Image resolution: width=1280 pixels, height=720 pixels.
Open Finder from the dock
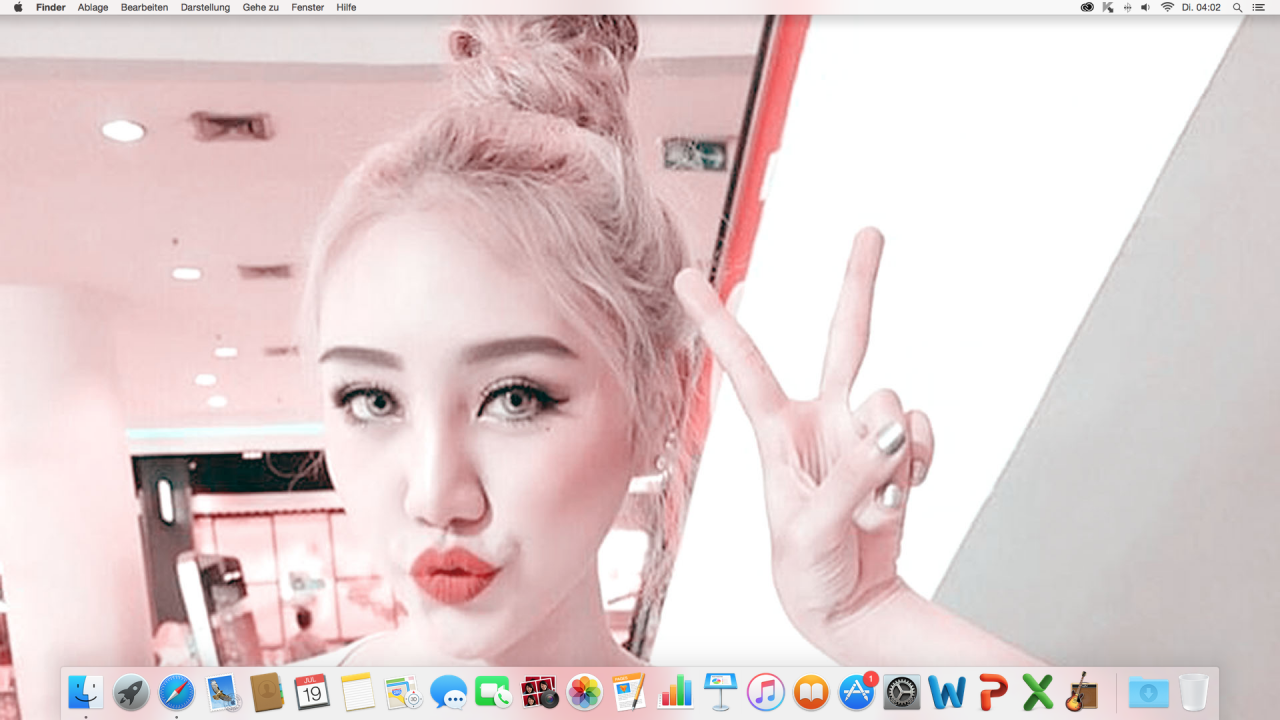pyautogui.click(x=85, y=692)
